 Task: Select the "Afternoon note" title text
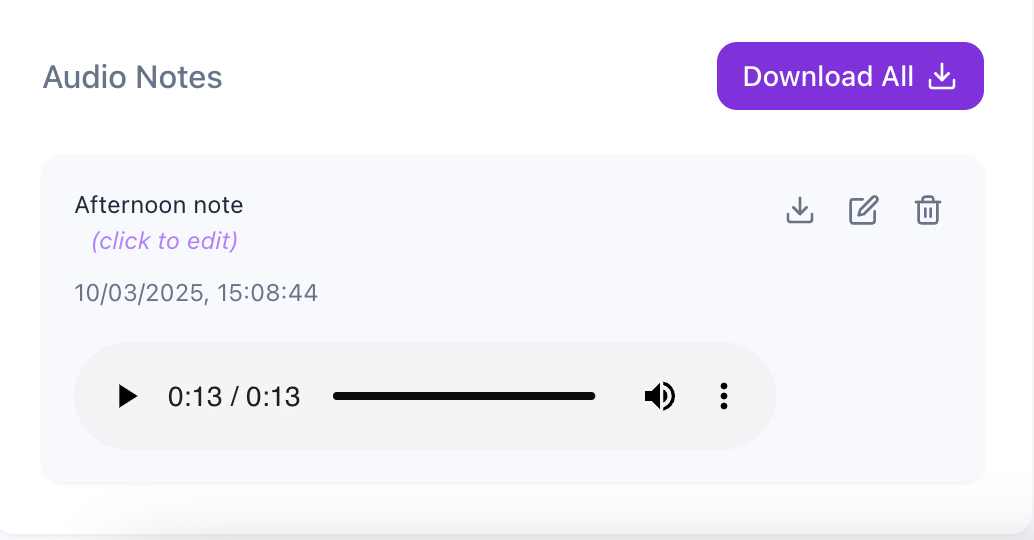159,205
